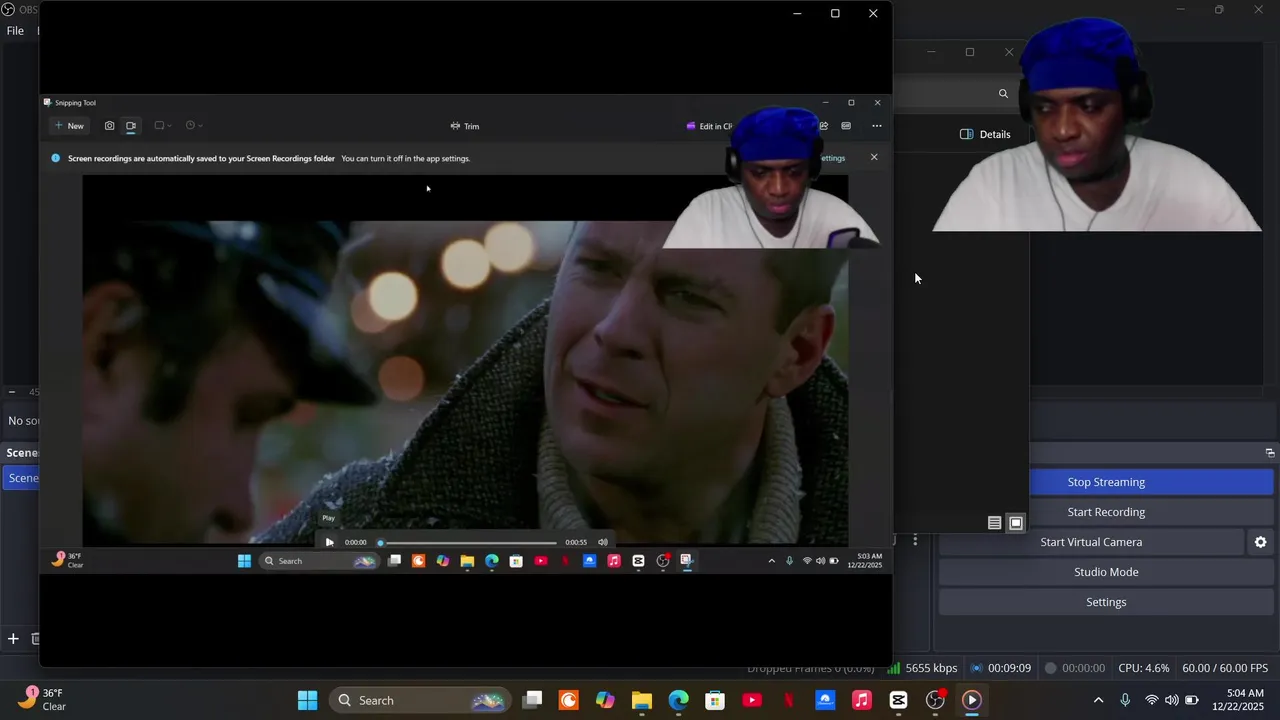Open snip shape dropdown in previewed Snipping Tool

(163, 126)
